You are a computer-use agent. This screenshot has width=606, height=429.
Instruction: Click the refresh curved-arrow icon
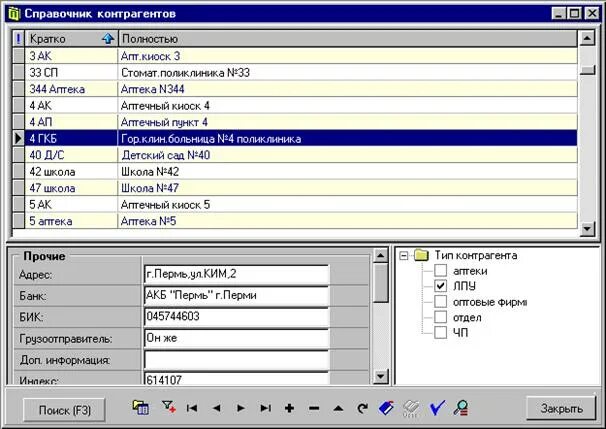[x=362, y=408]
